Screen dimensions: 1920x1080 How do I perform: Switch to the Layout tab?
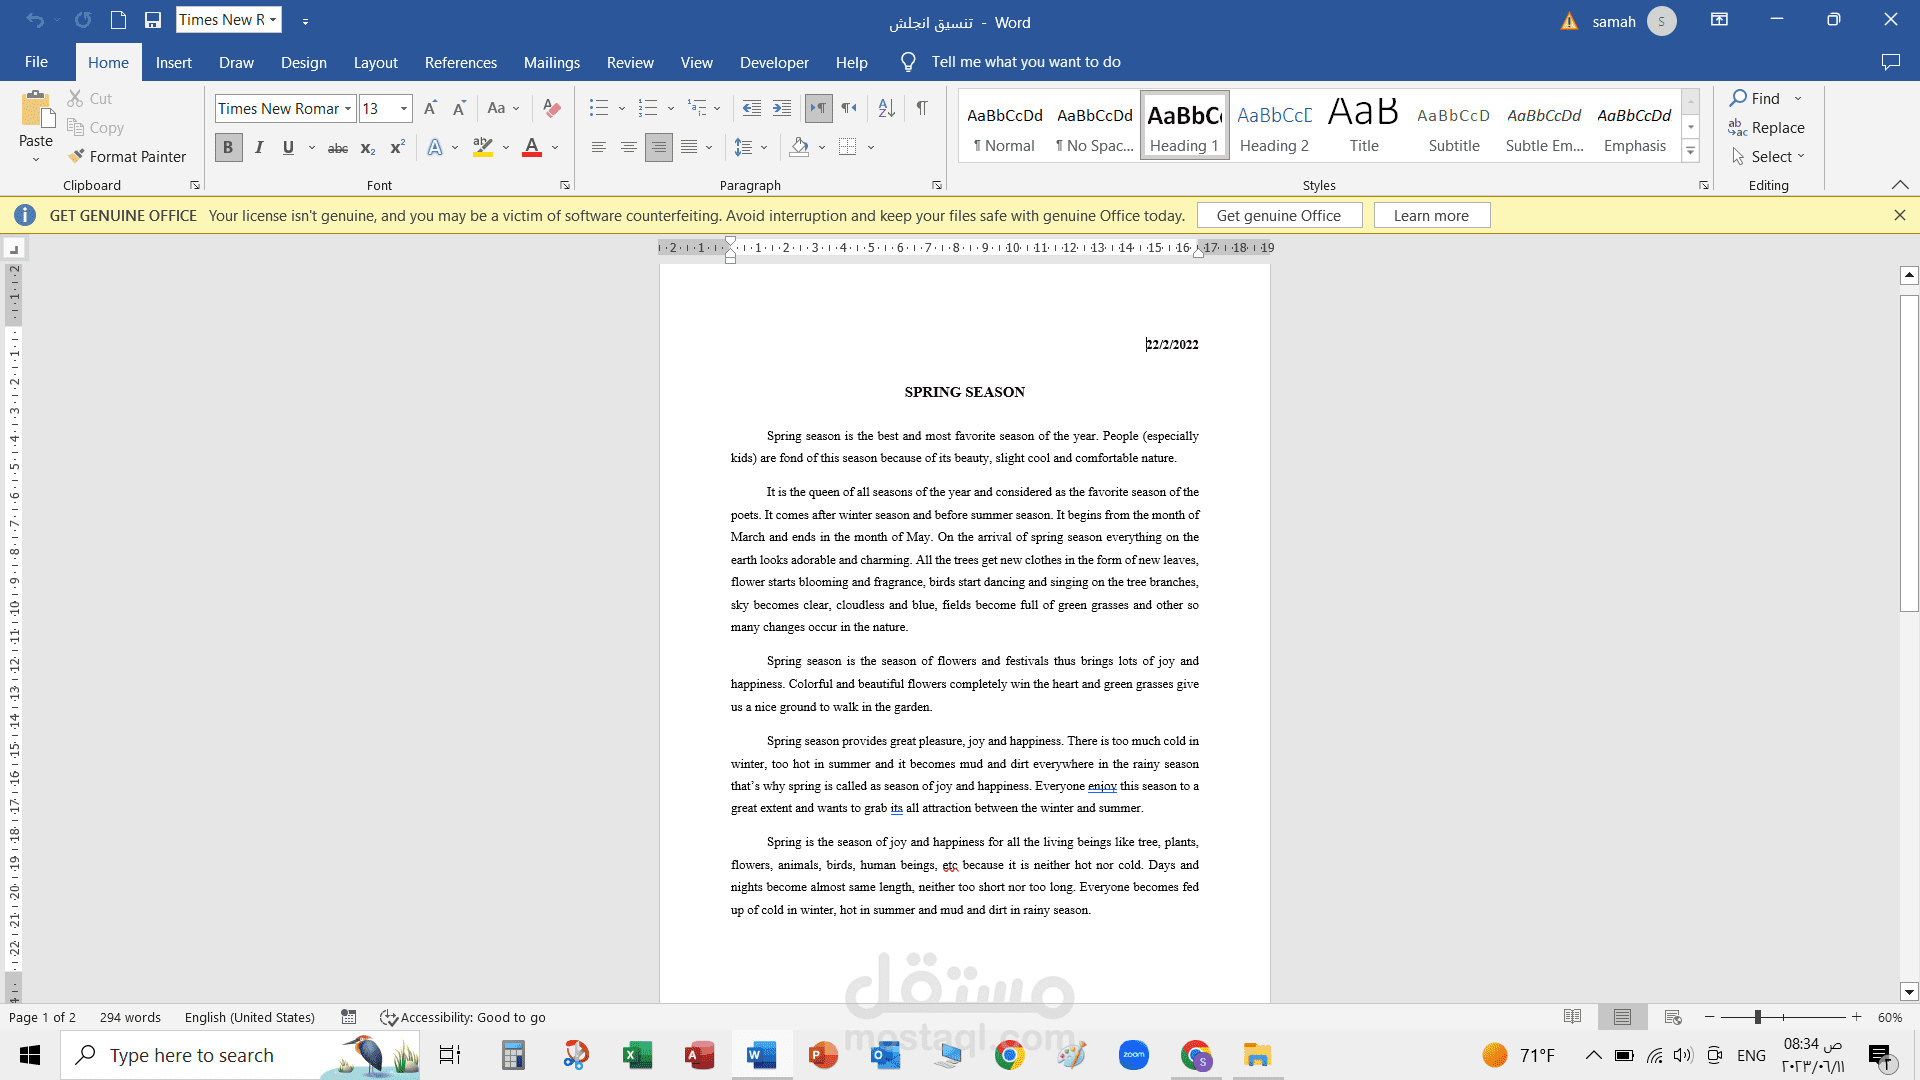pyautogui.click(x=376, y=62)
